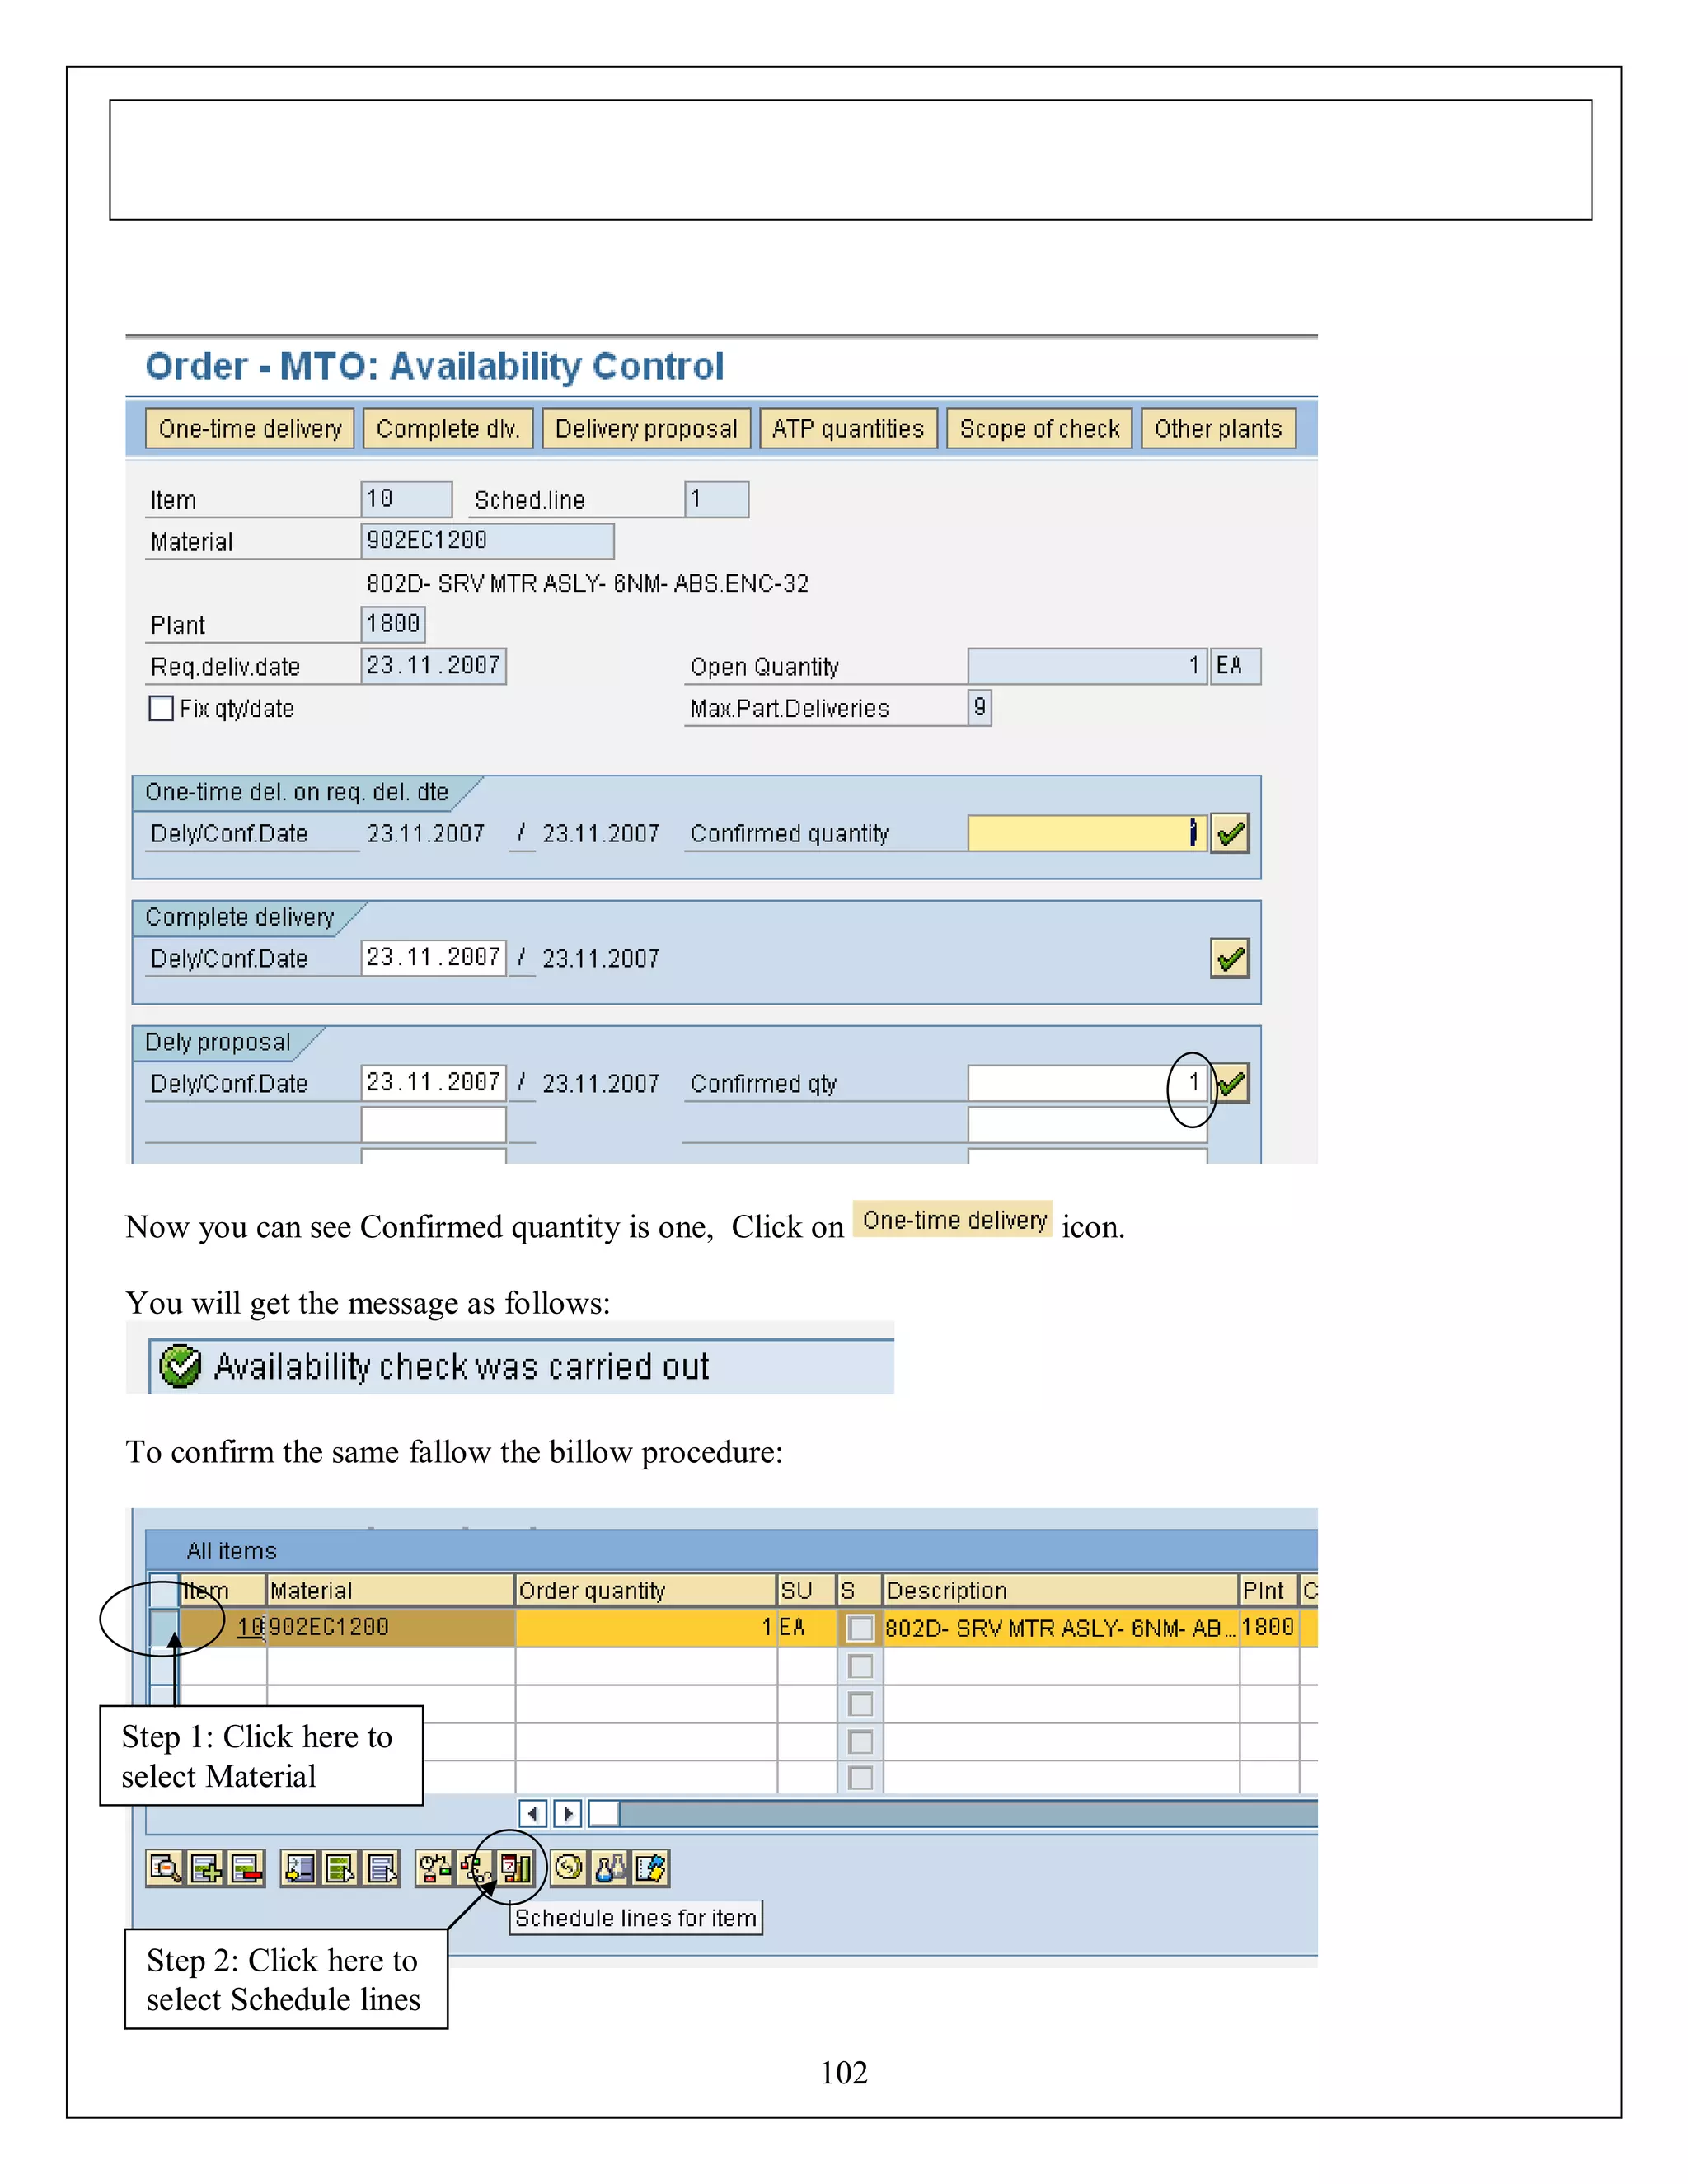This screenshot has width=1688, height=2184.
Task: Click the One-time delivery button
Action: pyautogui.click(x=250, y=429)
